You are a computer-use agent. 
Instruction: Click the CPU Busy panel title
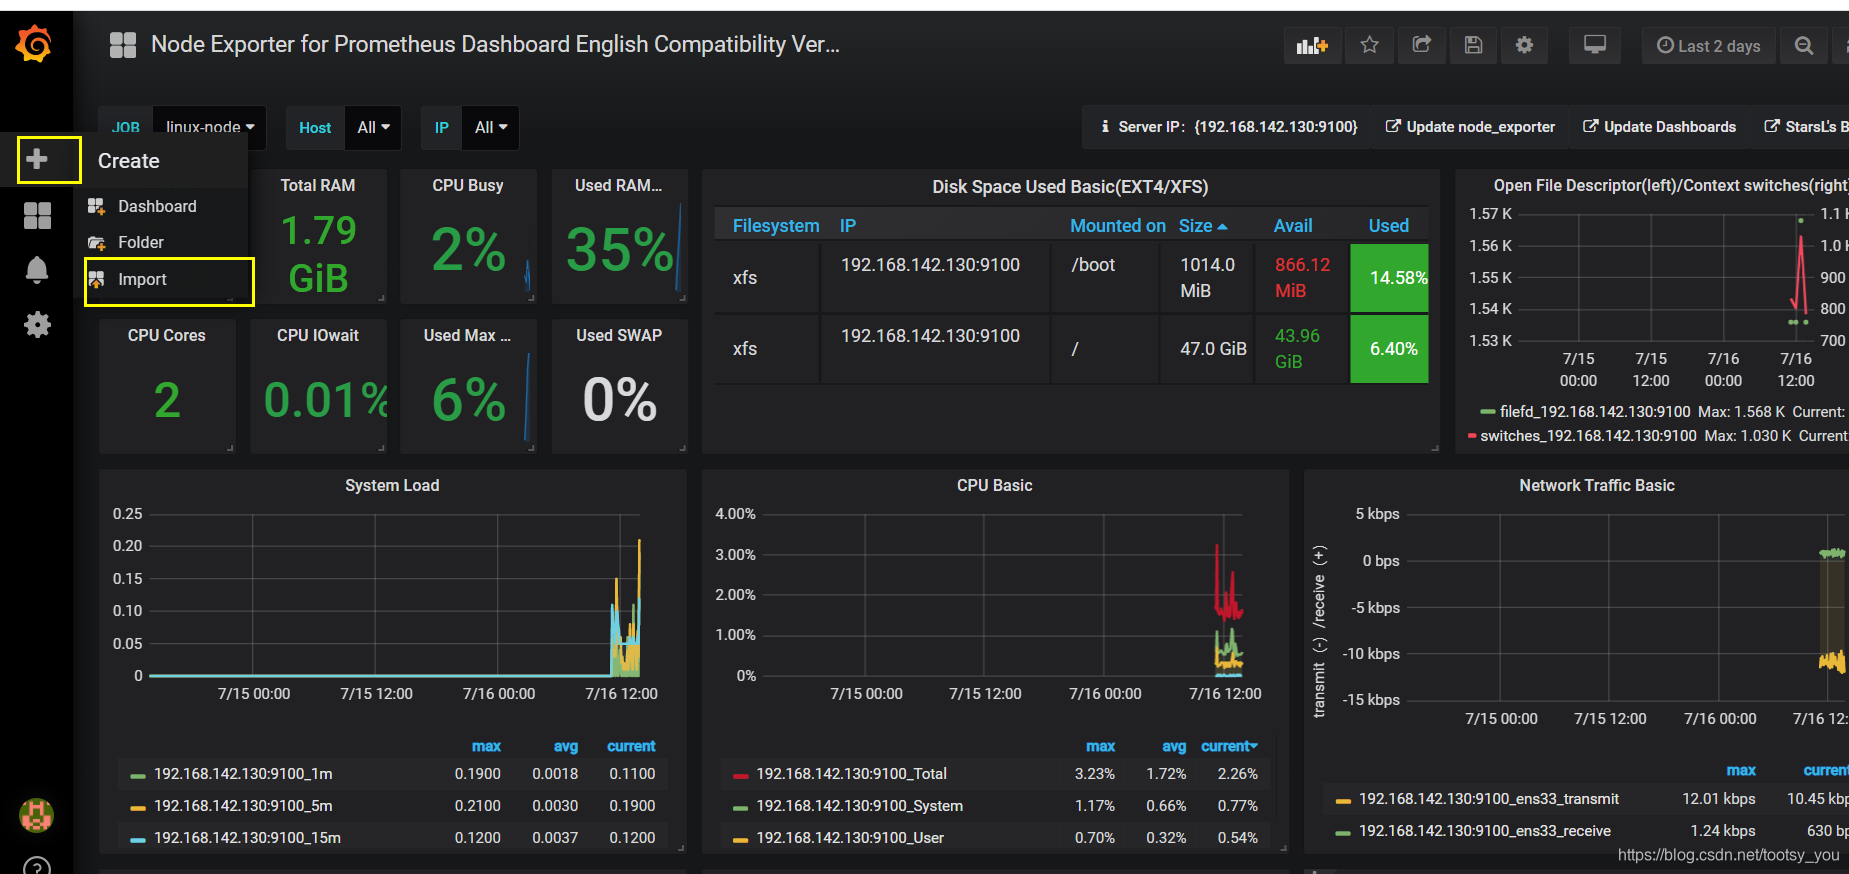468,185
